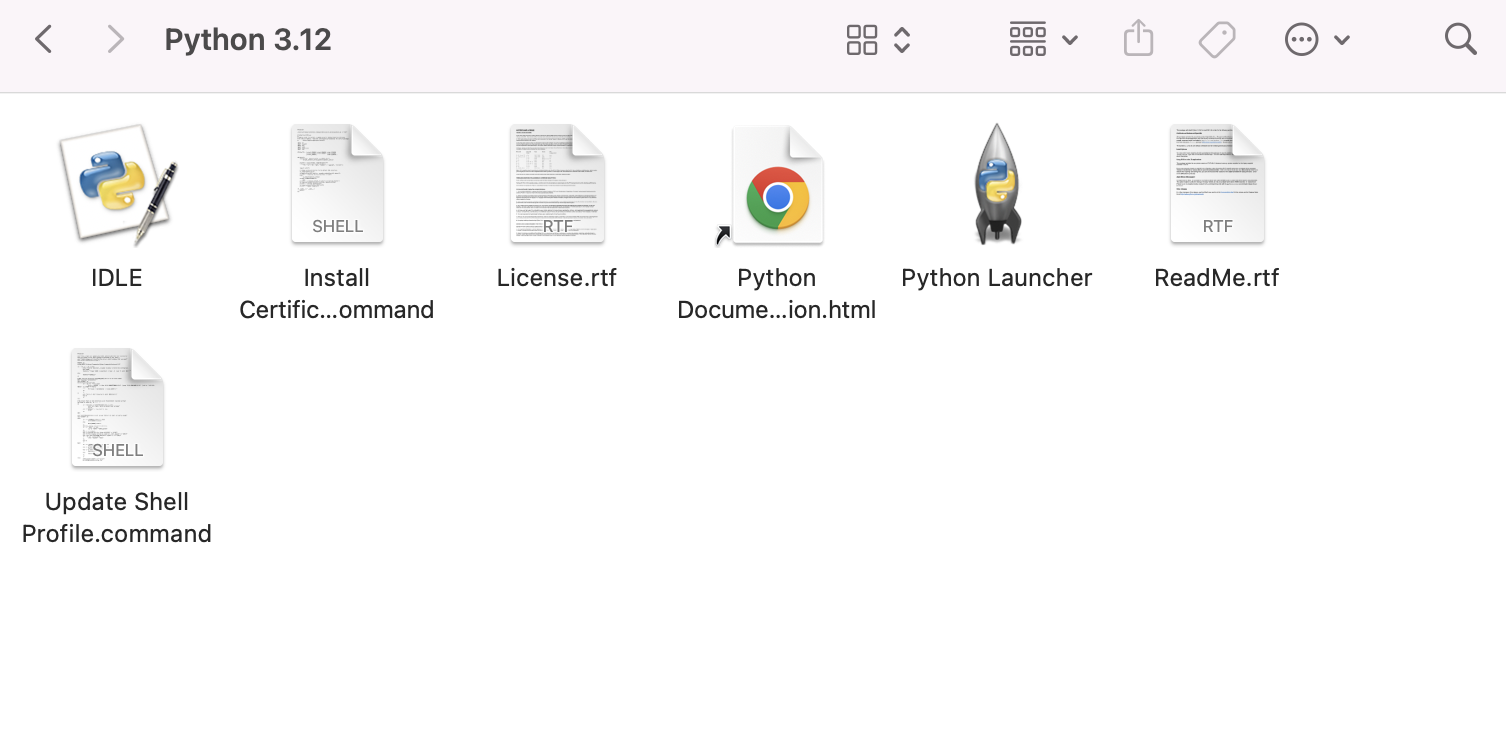The image size is (1506, 732).
Task: Click the Tags toolbar icon
Action: (1217, 40)
